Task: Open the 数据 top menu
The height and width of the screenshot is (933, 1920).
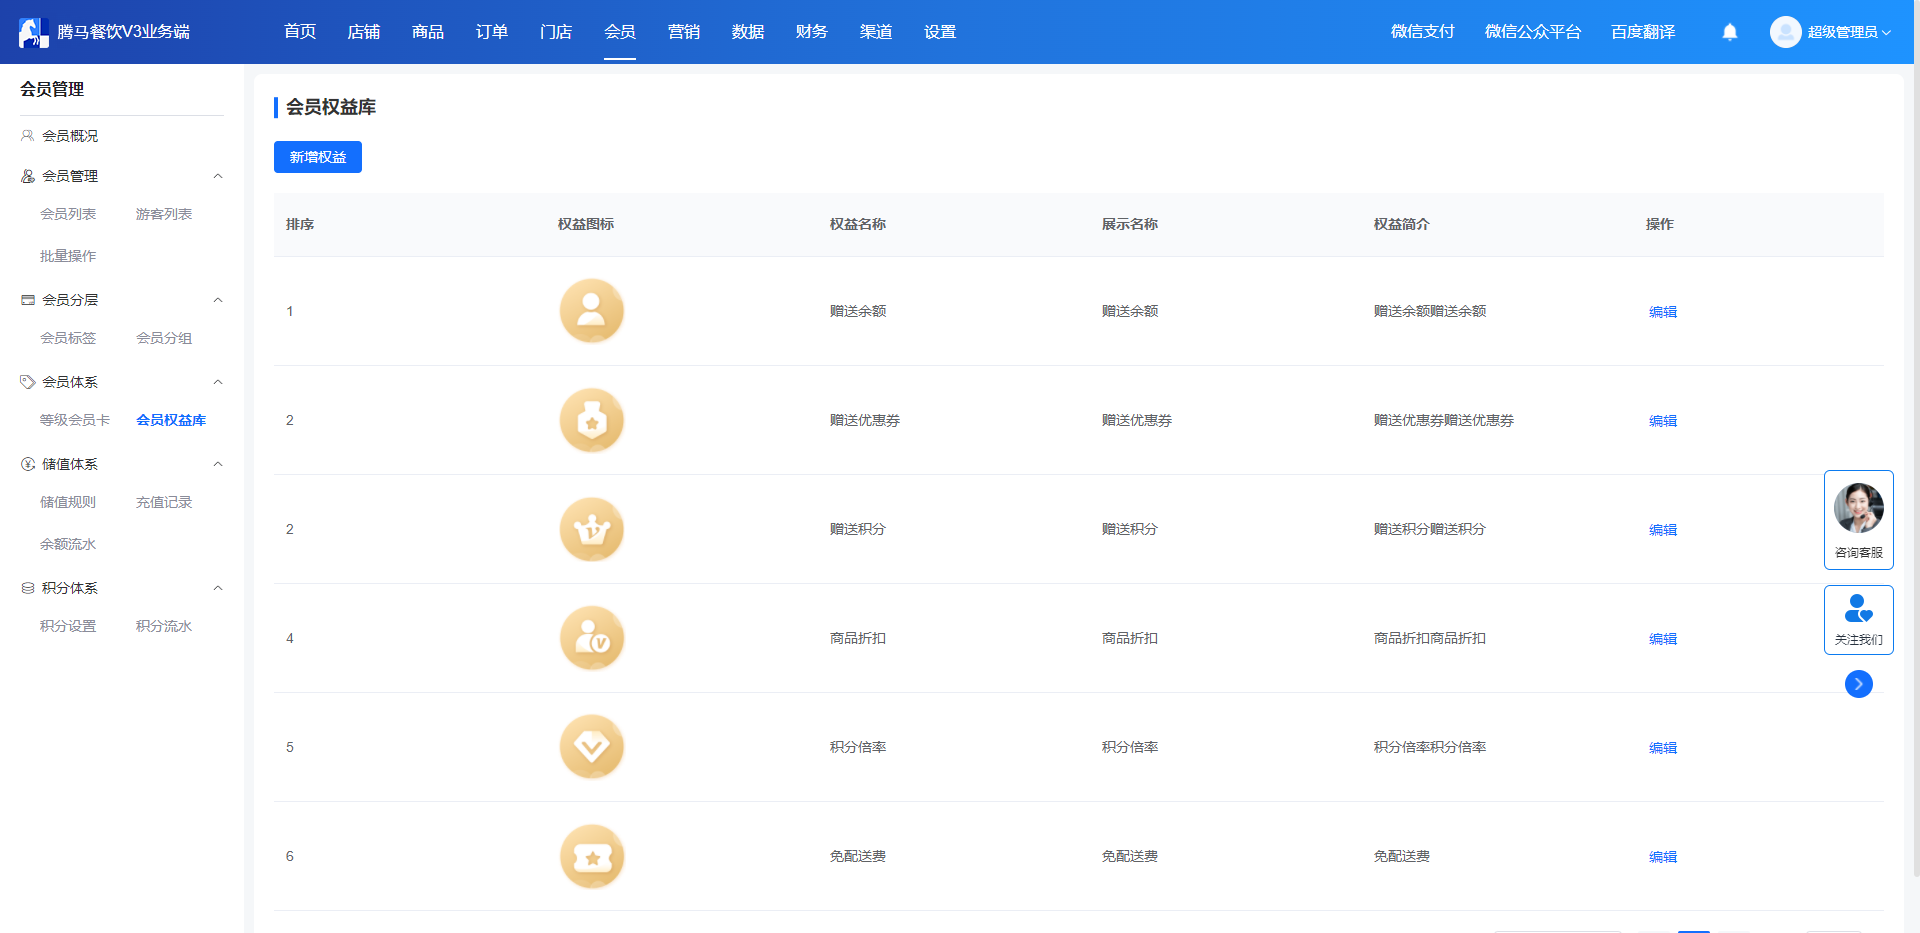Action: coord(748,32)
